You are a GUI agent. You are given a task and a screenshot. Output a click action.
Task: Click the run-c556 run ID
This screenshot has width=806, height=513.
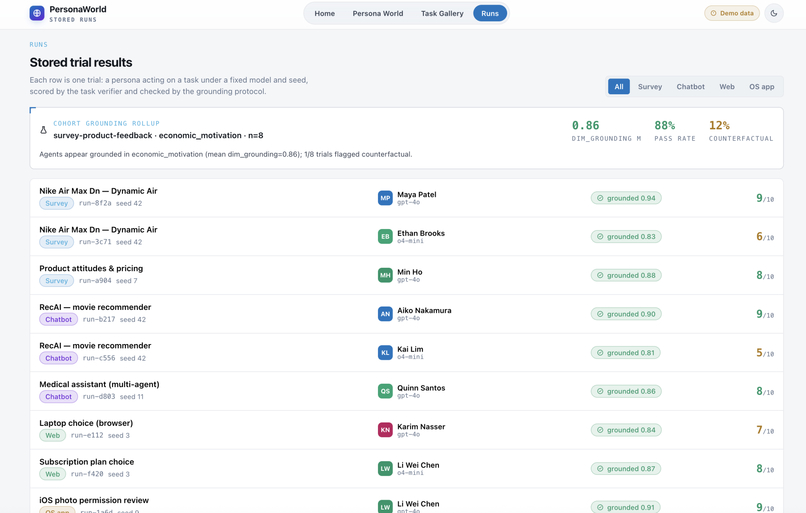[99, 358]
